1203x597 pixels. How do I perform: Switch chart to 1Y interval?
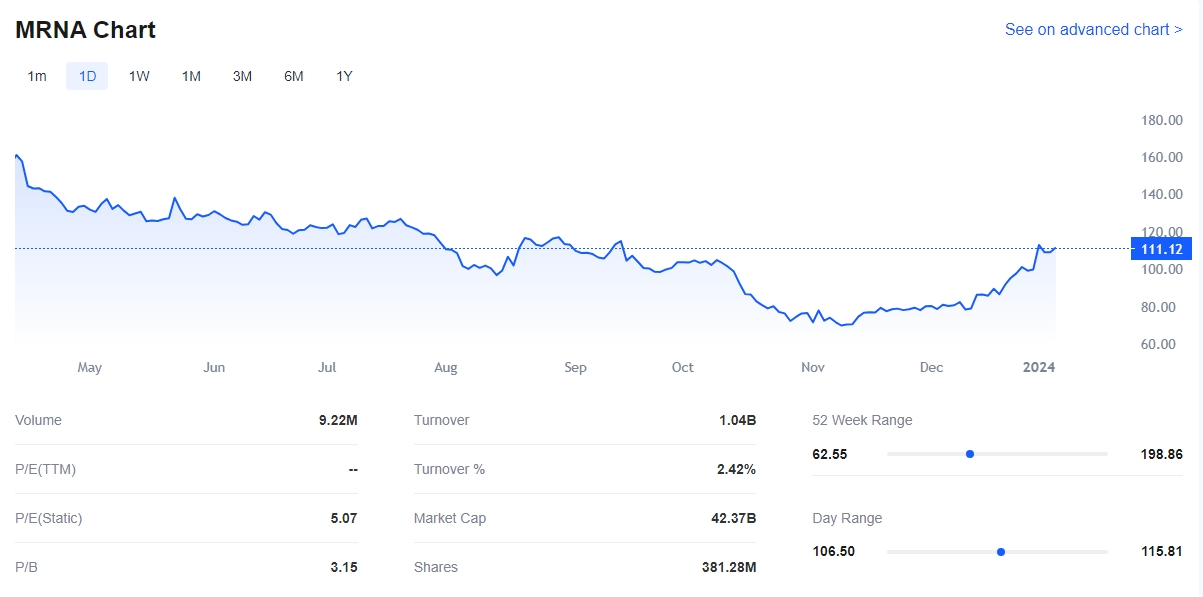(344, 76)
